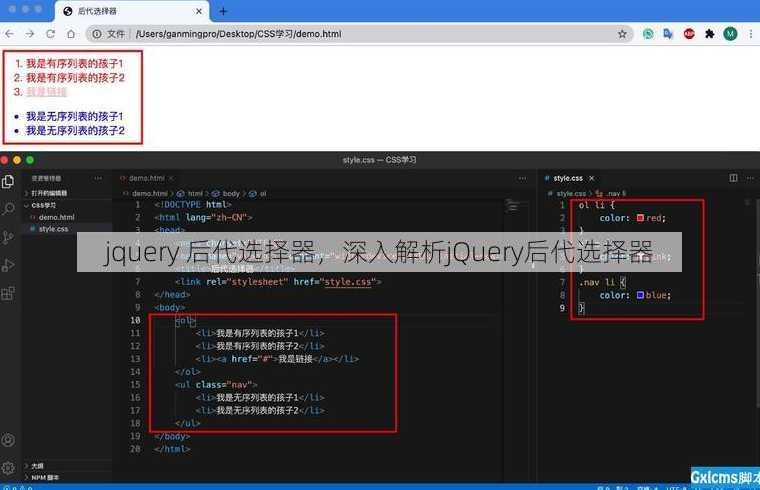Open the red ABP extension icon
The width and height of the screenshot is (760, 490).
coord(689,34)
